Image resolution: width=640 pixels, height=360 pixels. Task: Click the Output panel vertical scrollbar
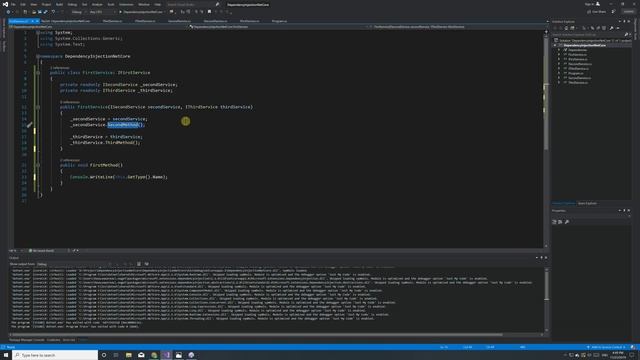coord(547,300)
